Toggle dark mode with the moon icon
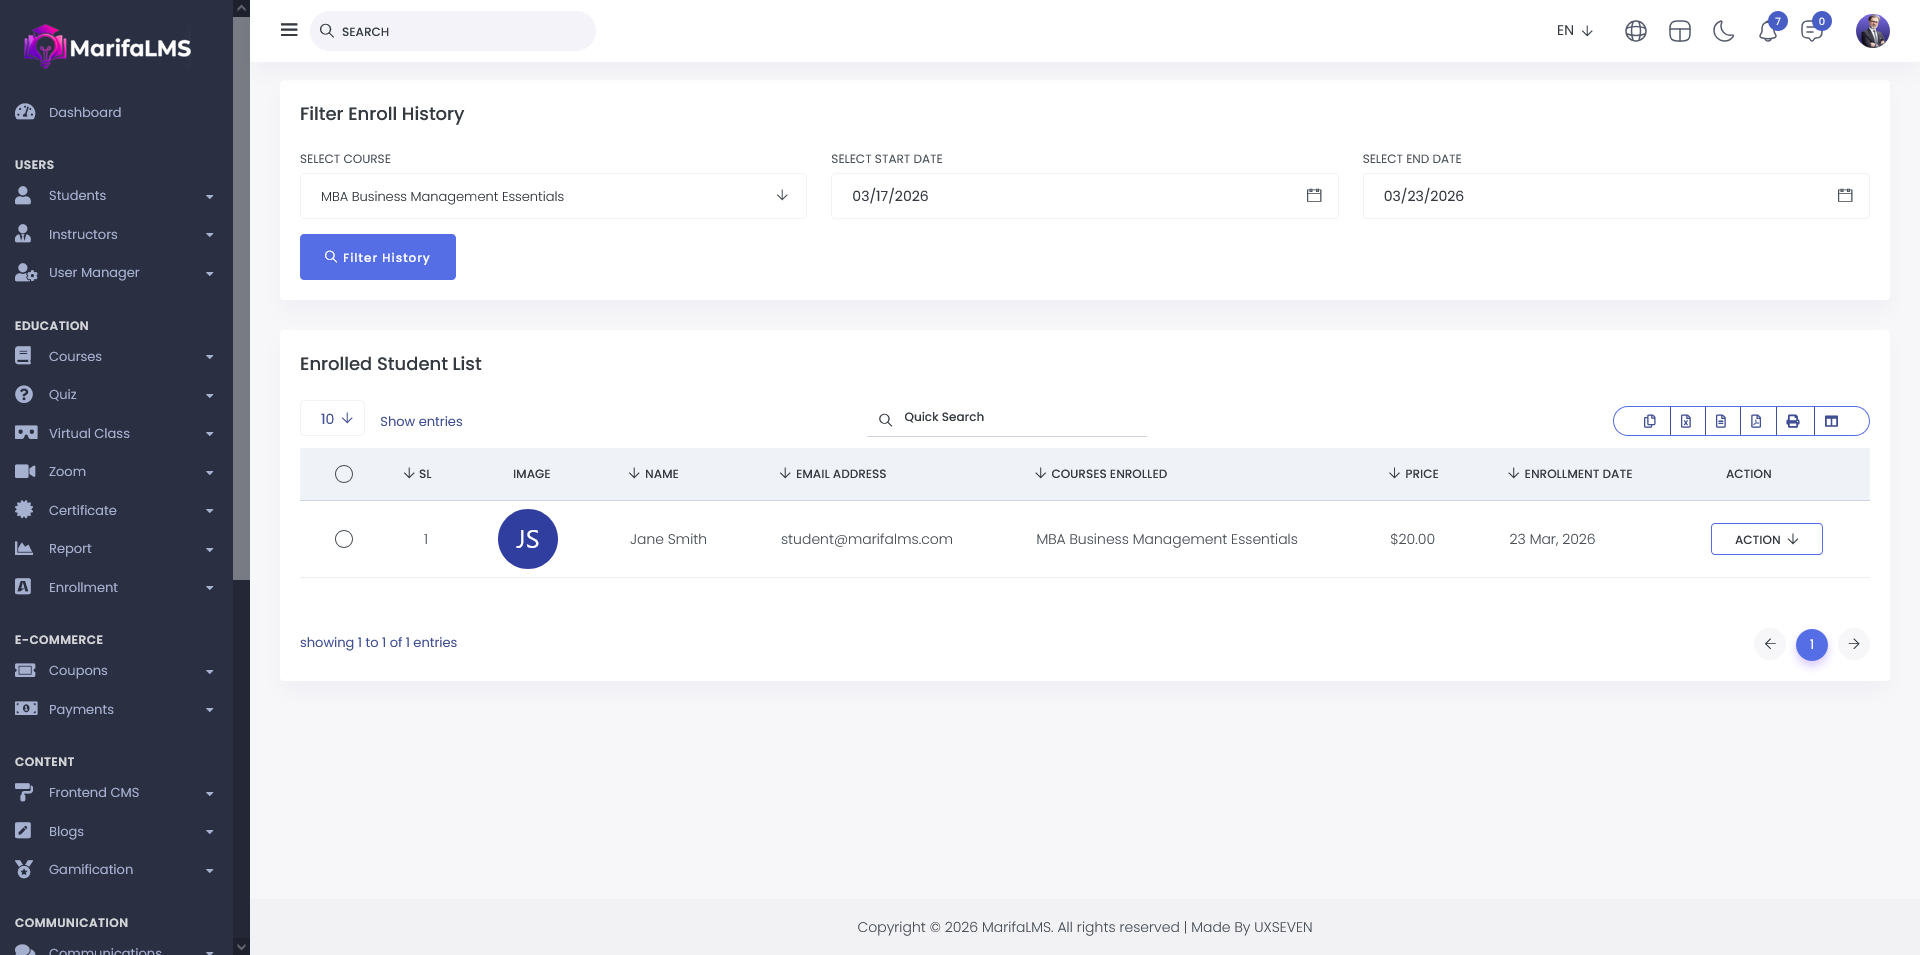Viewport: 1920px width, 955px height. (1723, 32)
